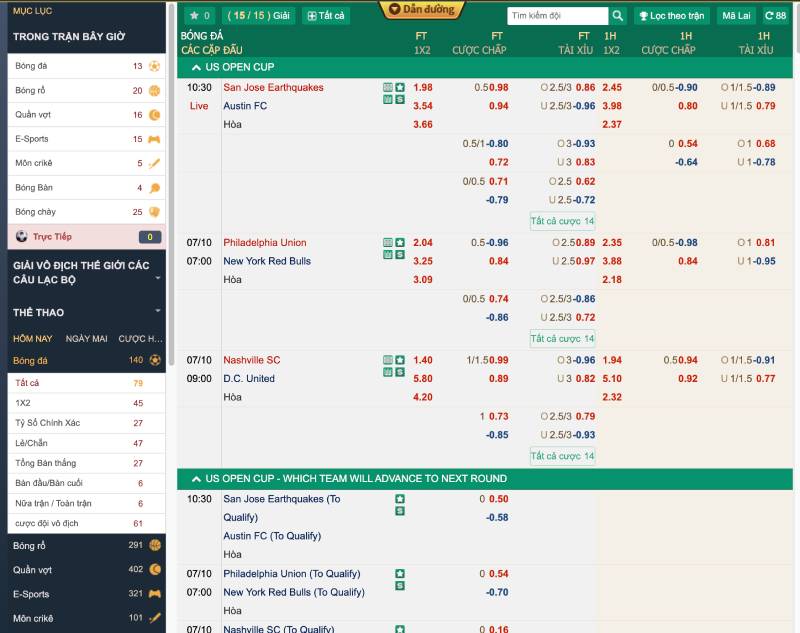Click the basketball icon beside Bóng rổ 20
Screen dimensions: 800x633
tap(154, 90)
